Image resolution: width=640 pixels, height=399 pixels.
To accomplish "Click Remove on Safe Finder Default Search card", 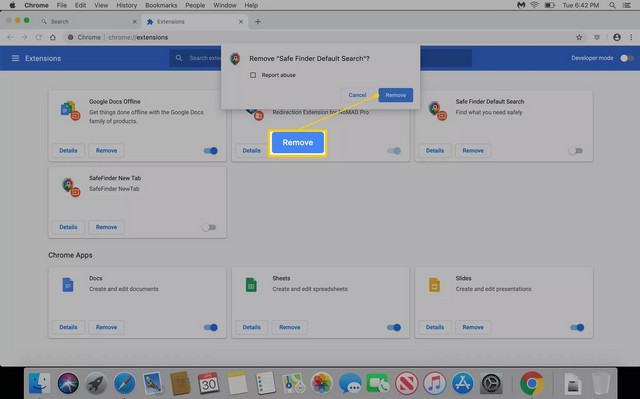I will click(x=473, y=151).
